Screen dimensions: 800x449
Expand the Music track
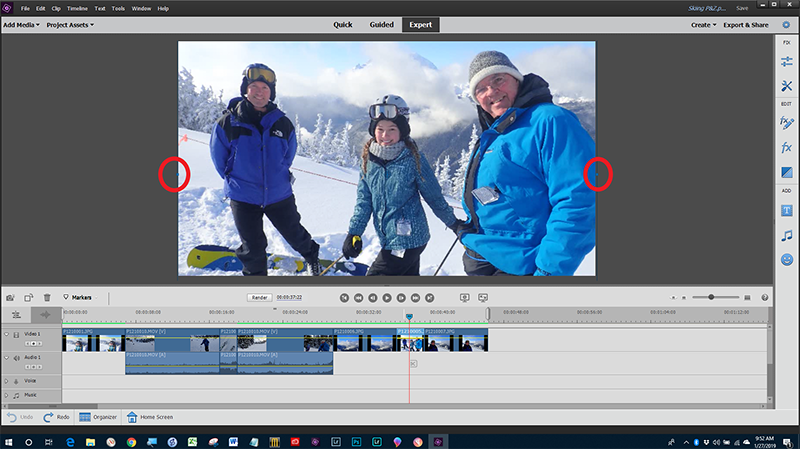coord(7,395)
